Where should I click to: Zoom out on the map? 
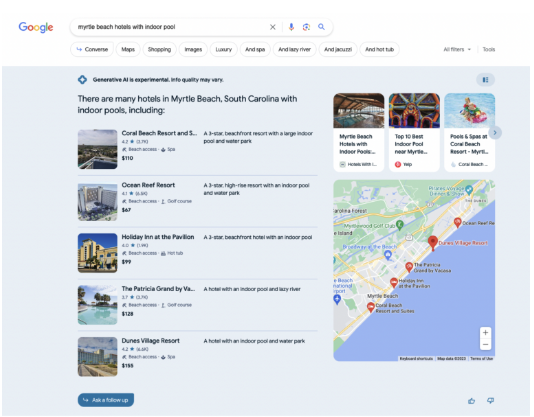click(485, 344)
